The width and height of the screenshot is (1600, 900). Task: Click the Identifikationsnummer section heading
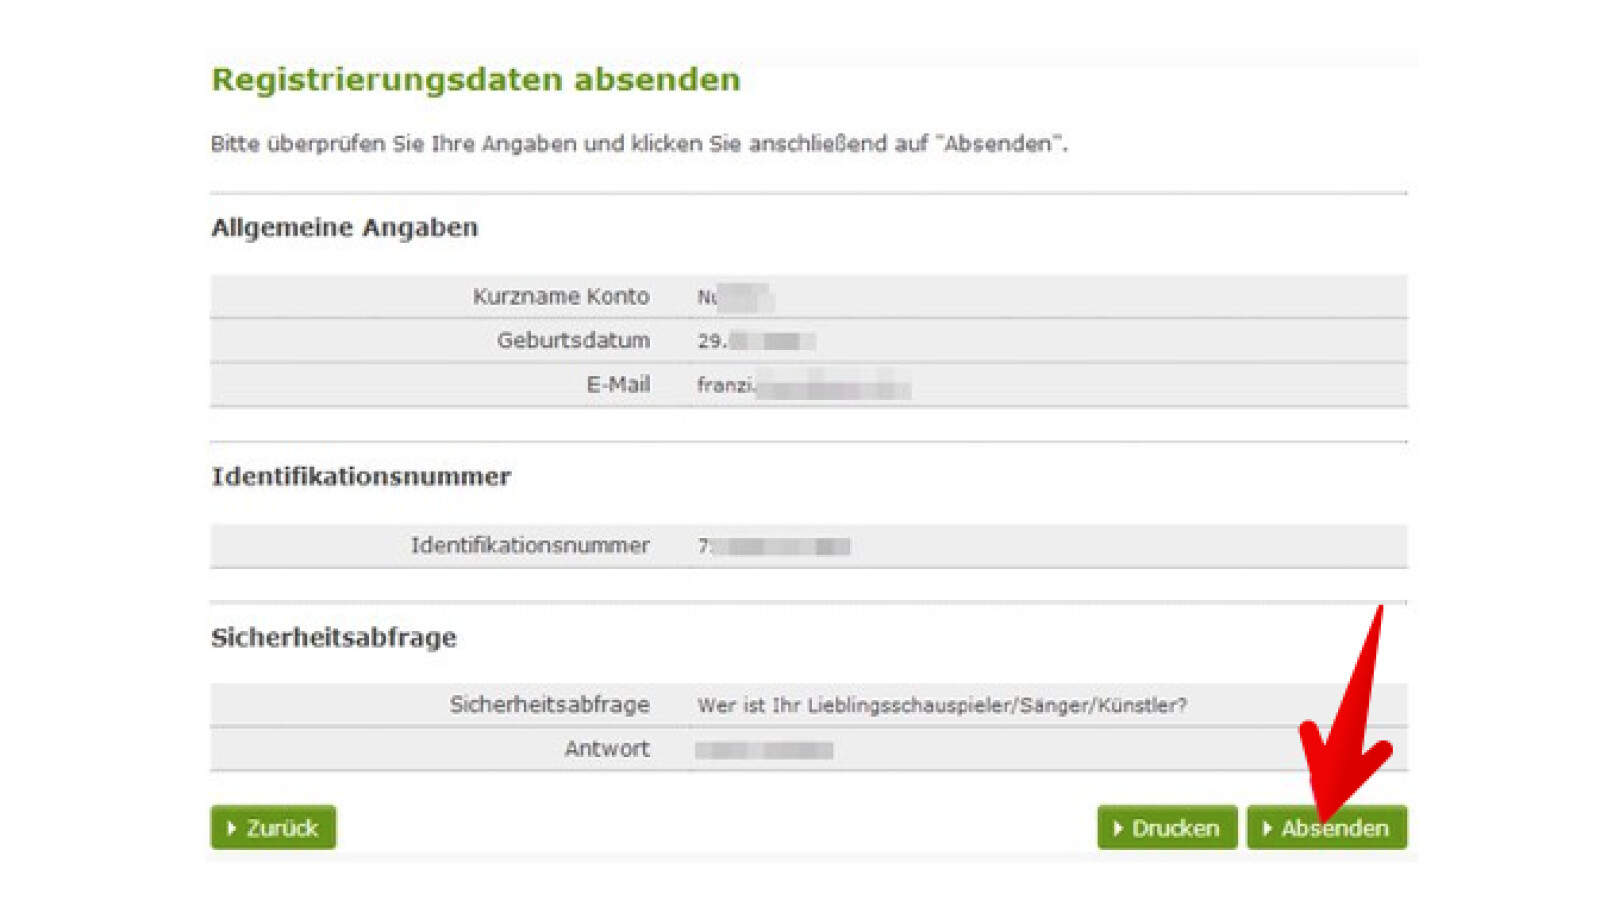coord(361,476)
